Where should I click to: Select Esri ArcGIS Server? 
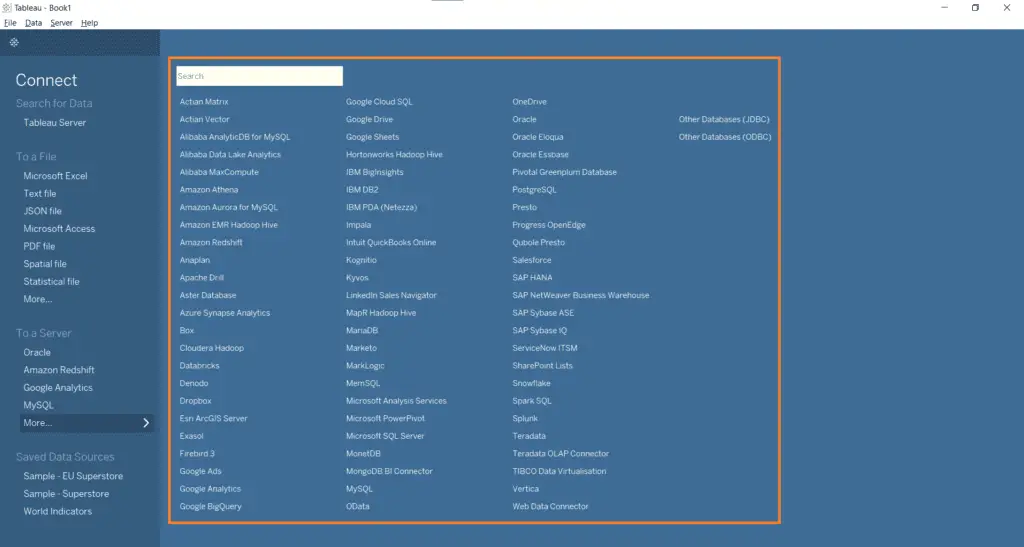click(214, 419)
